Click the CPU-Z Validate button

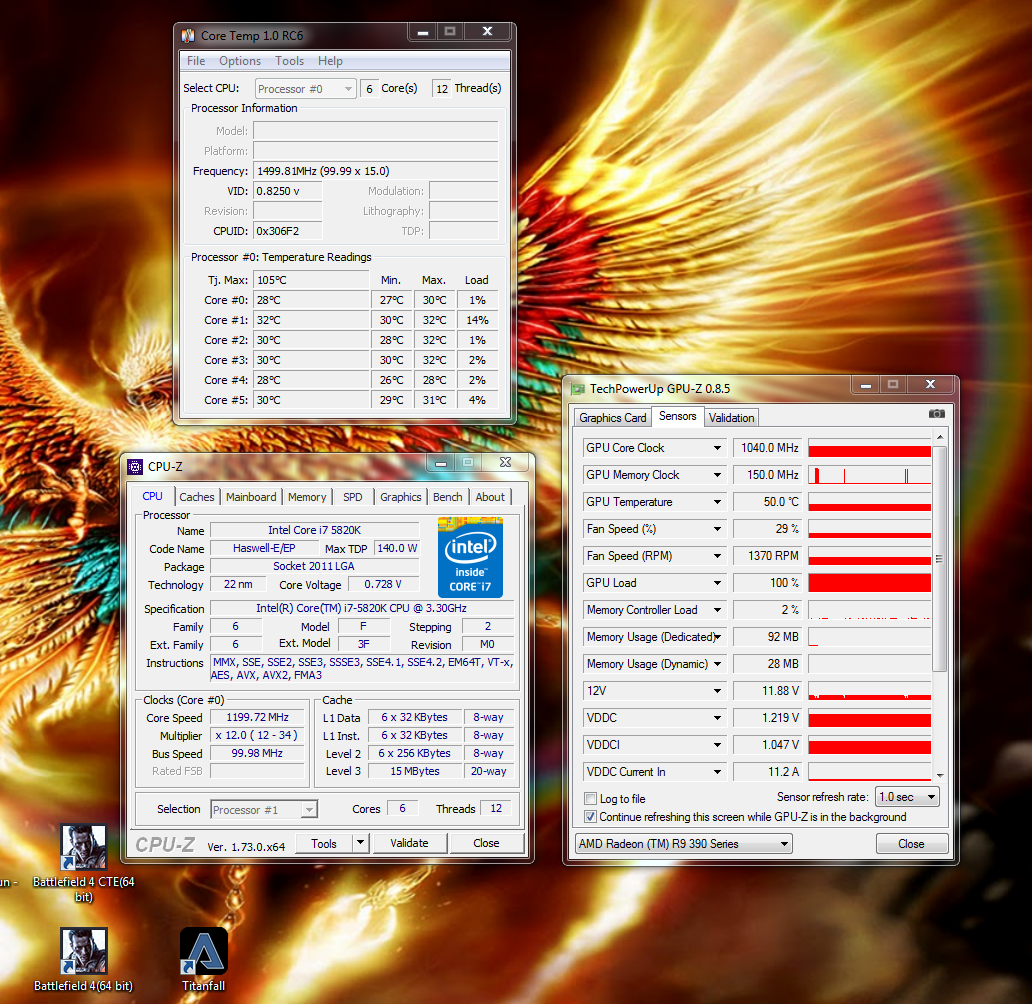409,843
